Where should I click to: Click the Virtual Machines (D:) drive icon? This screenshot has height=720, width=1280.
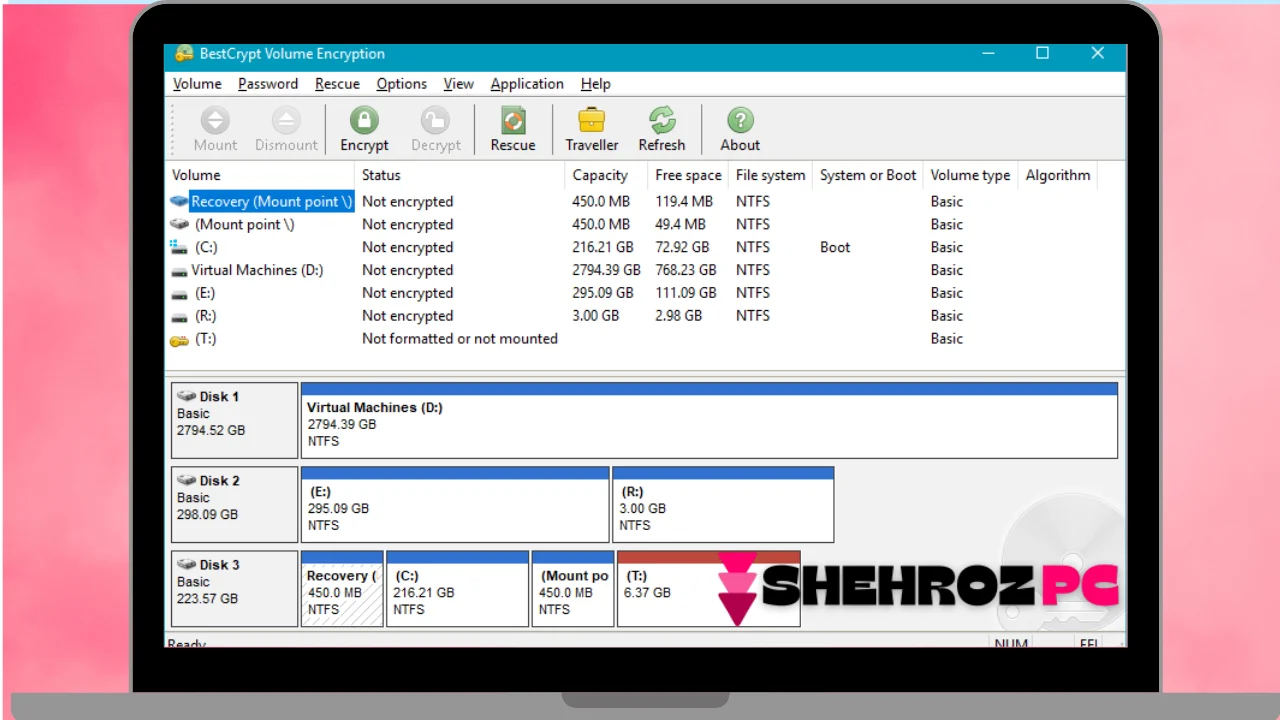pyautogui.click(x=179, y=270)
